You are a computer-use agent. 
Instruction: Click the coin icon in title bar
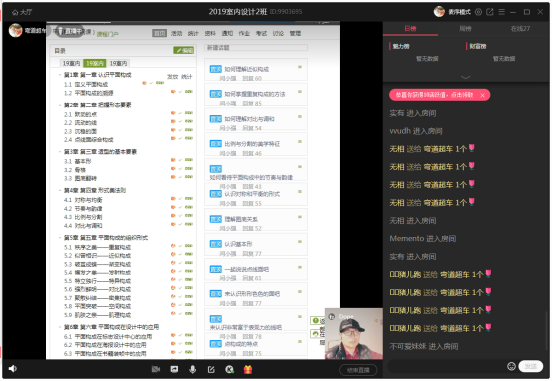[x=478, y=12]
